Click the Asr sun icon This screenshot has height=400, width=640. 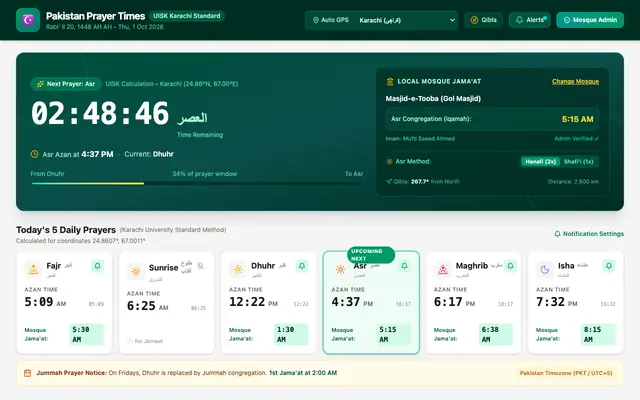(x=340, y=269)
